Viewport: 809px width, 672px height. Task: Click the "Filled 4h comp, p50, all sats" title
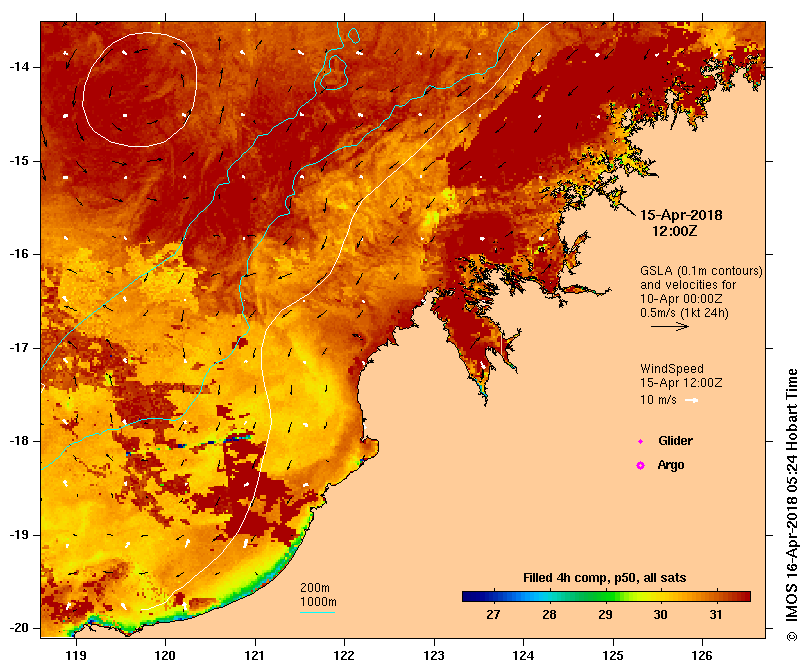coord(605,578)
